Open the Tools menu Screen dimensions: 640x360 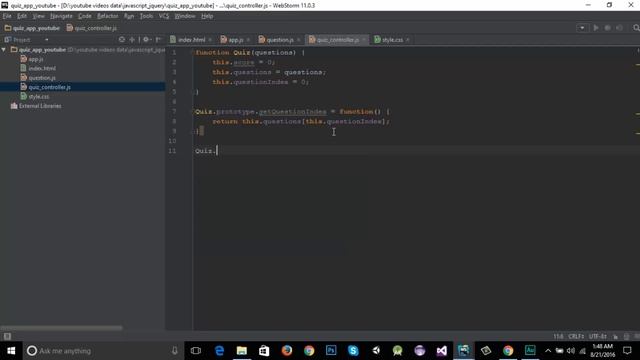tap(146, 16)
